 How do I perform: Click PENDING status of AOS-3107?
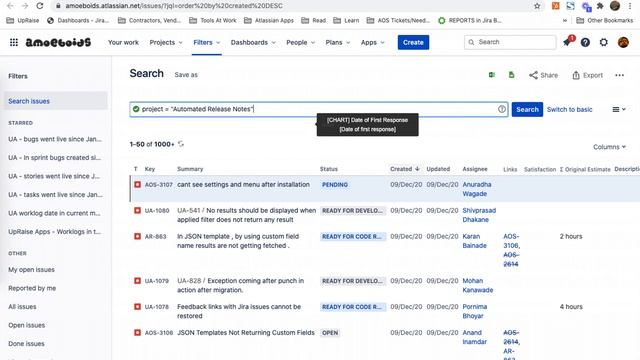pos(335,185)
